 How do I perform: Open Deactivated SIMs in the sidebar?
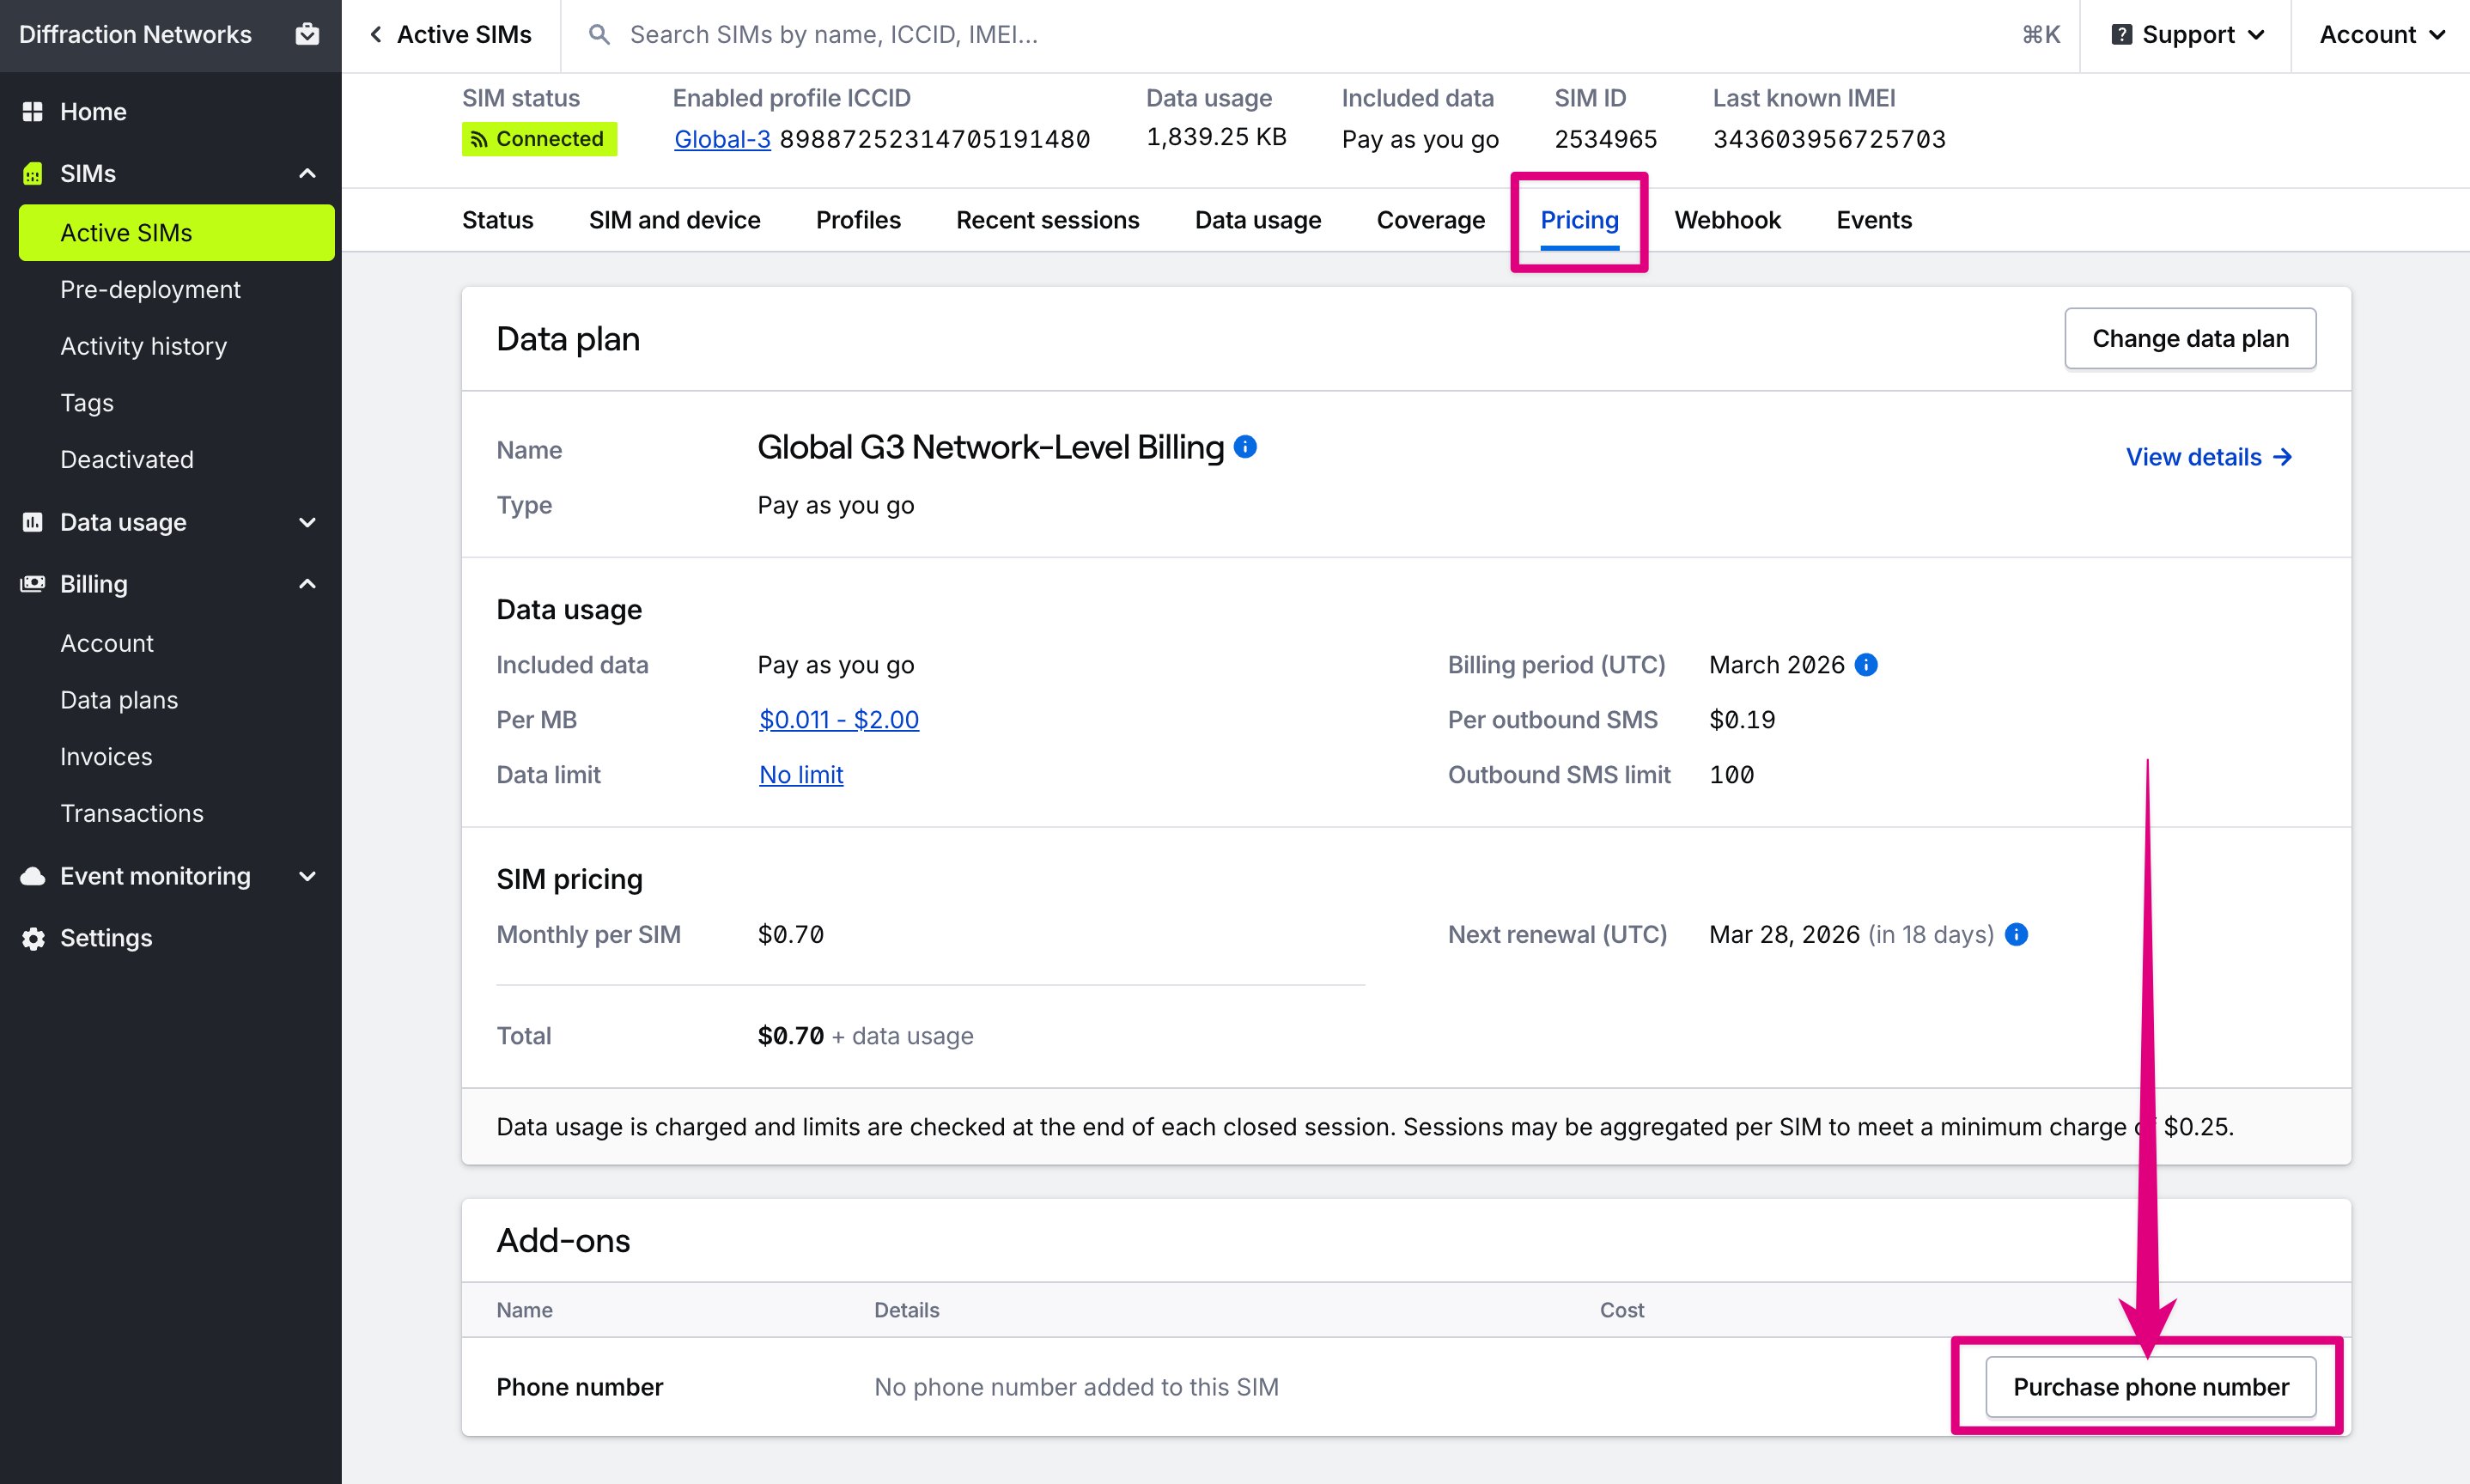[127, 459]
